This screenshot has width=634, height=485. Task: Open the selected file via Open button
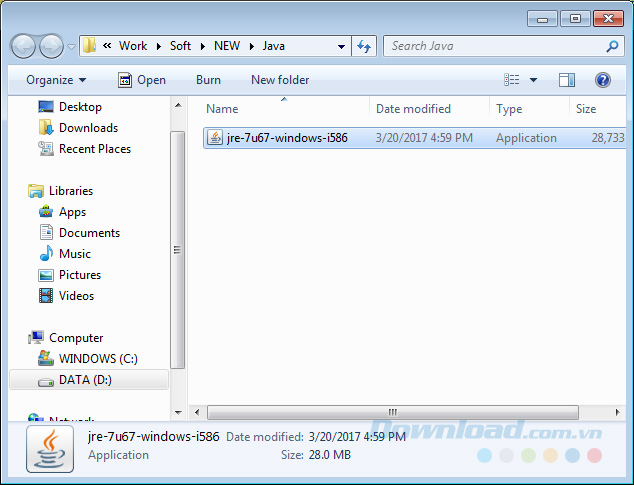tap(142, 80)
